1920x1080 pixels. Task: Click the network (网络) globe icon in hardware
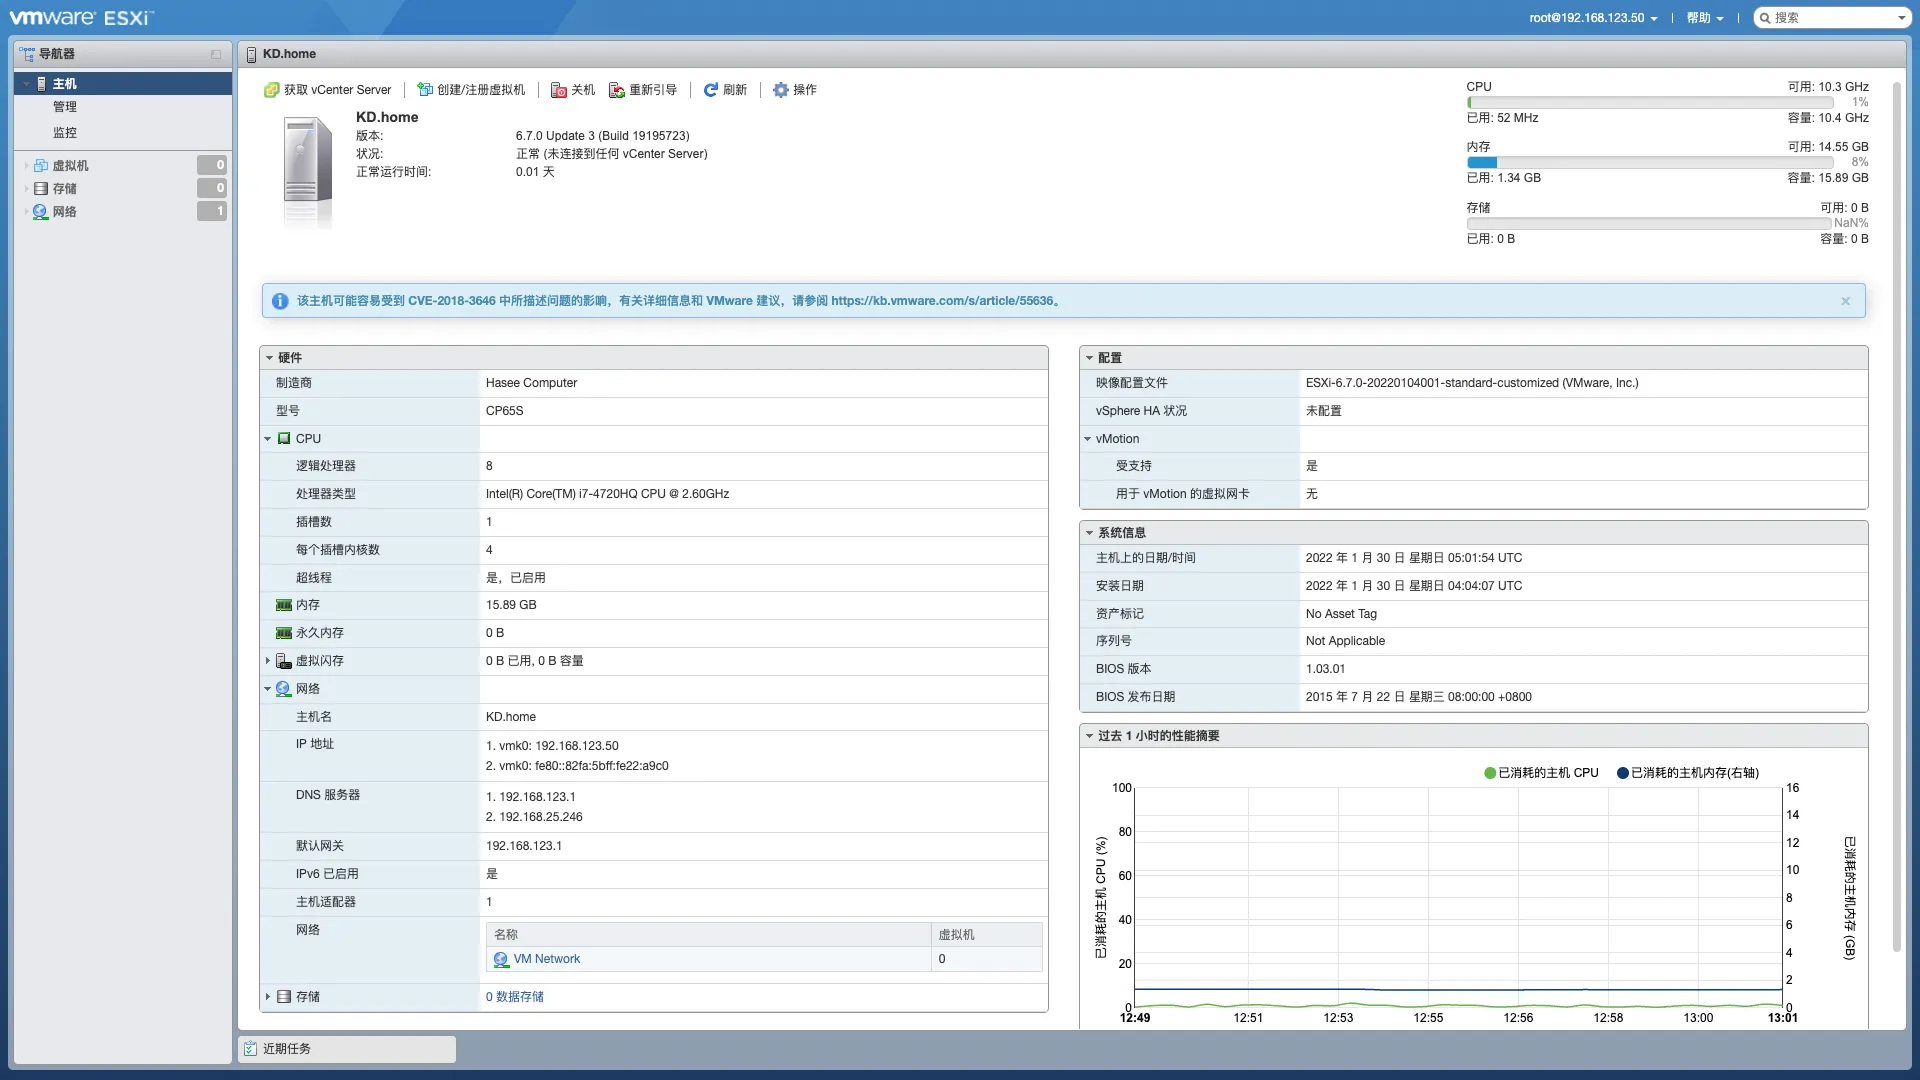[284, 689]
